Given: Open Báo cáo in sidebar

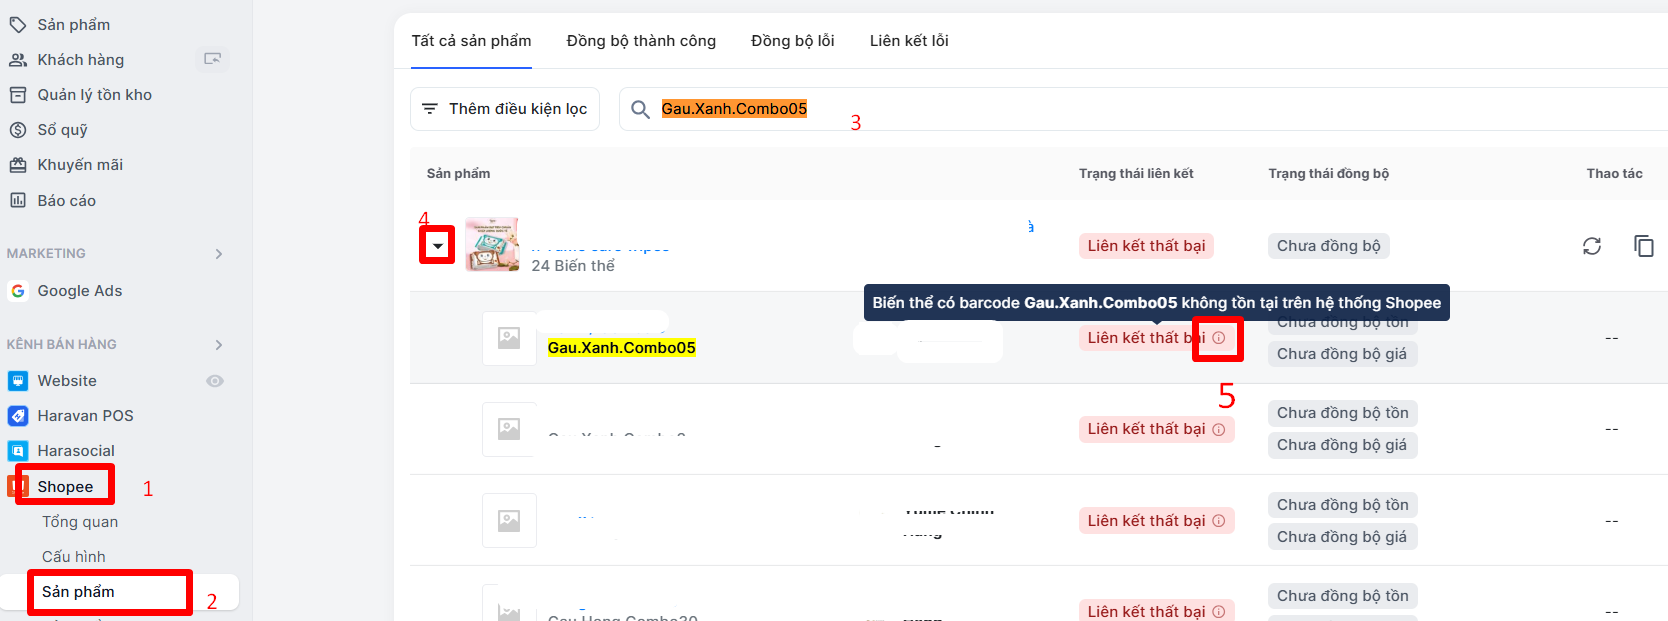Looking at the screenshot, I should (x=67, y=201).
